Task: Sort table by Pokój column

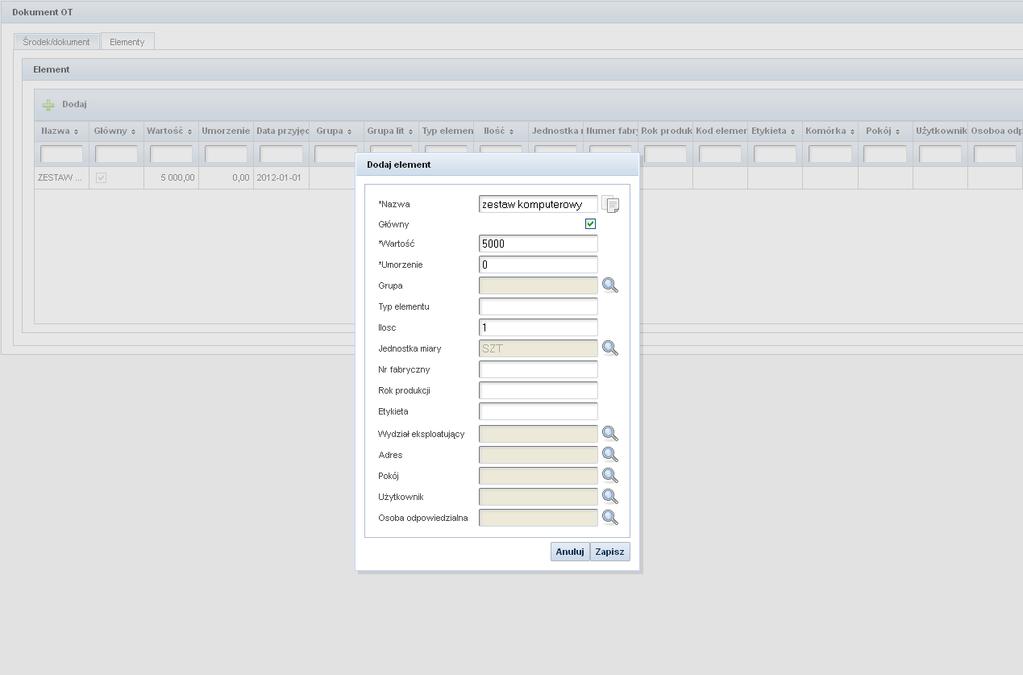Action: 898,132
